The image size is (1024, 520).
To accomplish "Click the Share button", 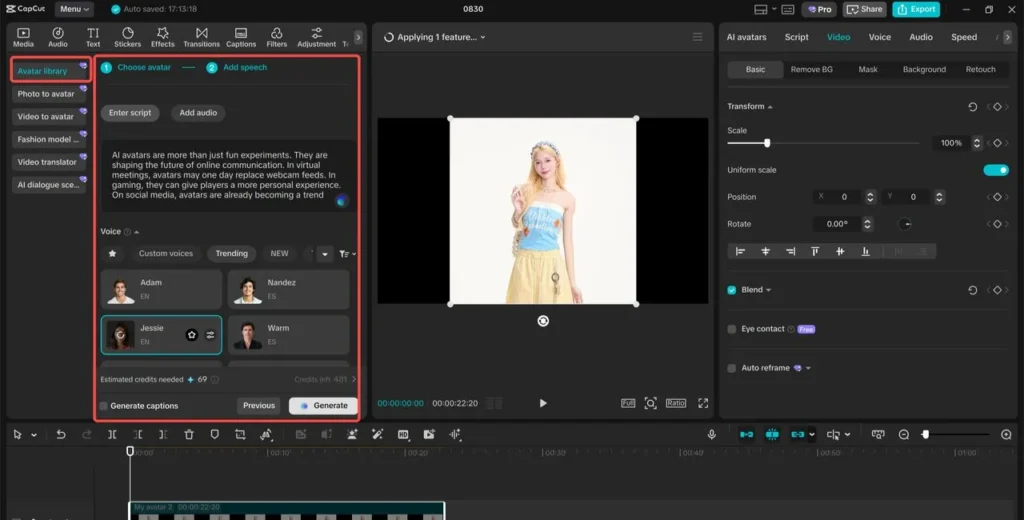I will point(863,9).
